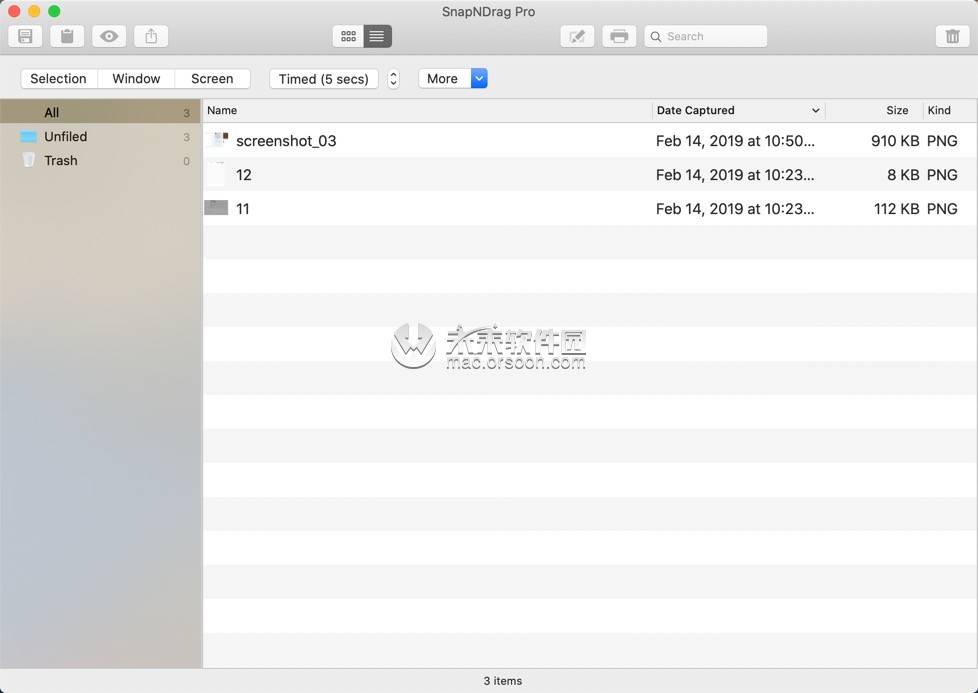Click the Print icon
This screenshot has height=693, width=978.
coord(619,35)
